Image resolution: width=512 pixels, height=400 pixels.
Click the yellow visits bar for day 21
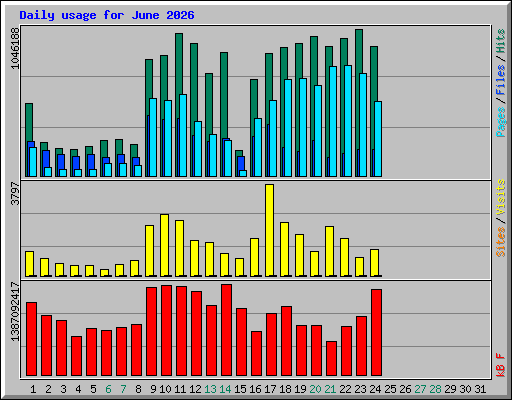[330, 251]
